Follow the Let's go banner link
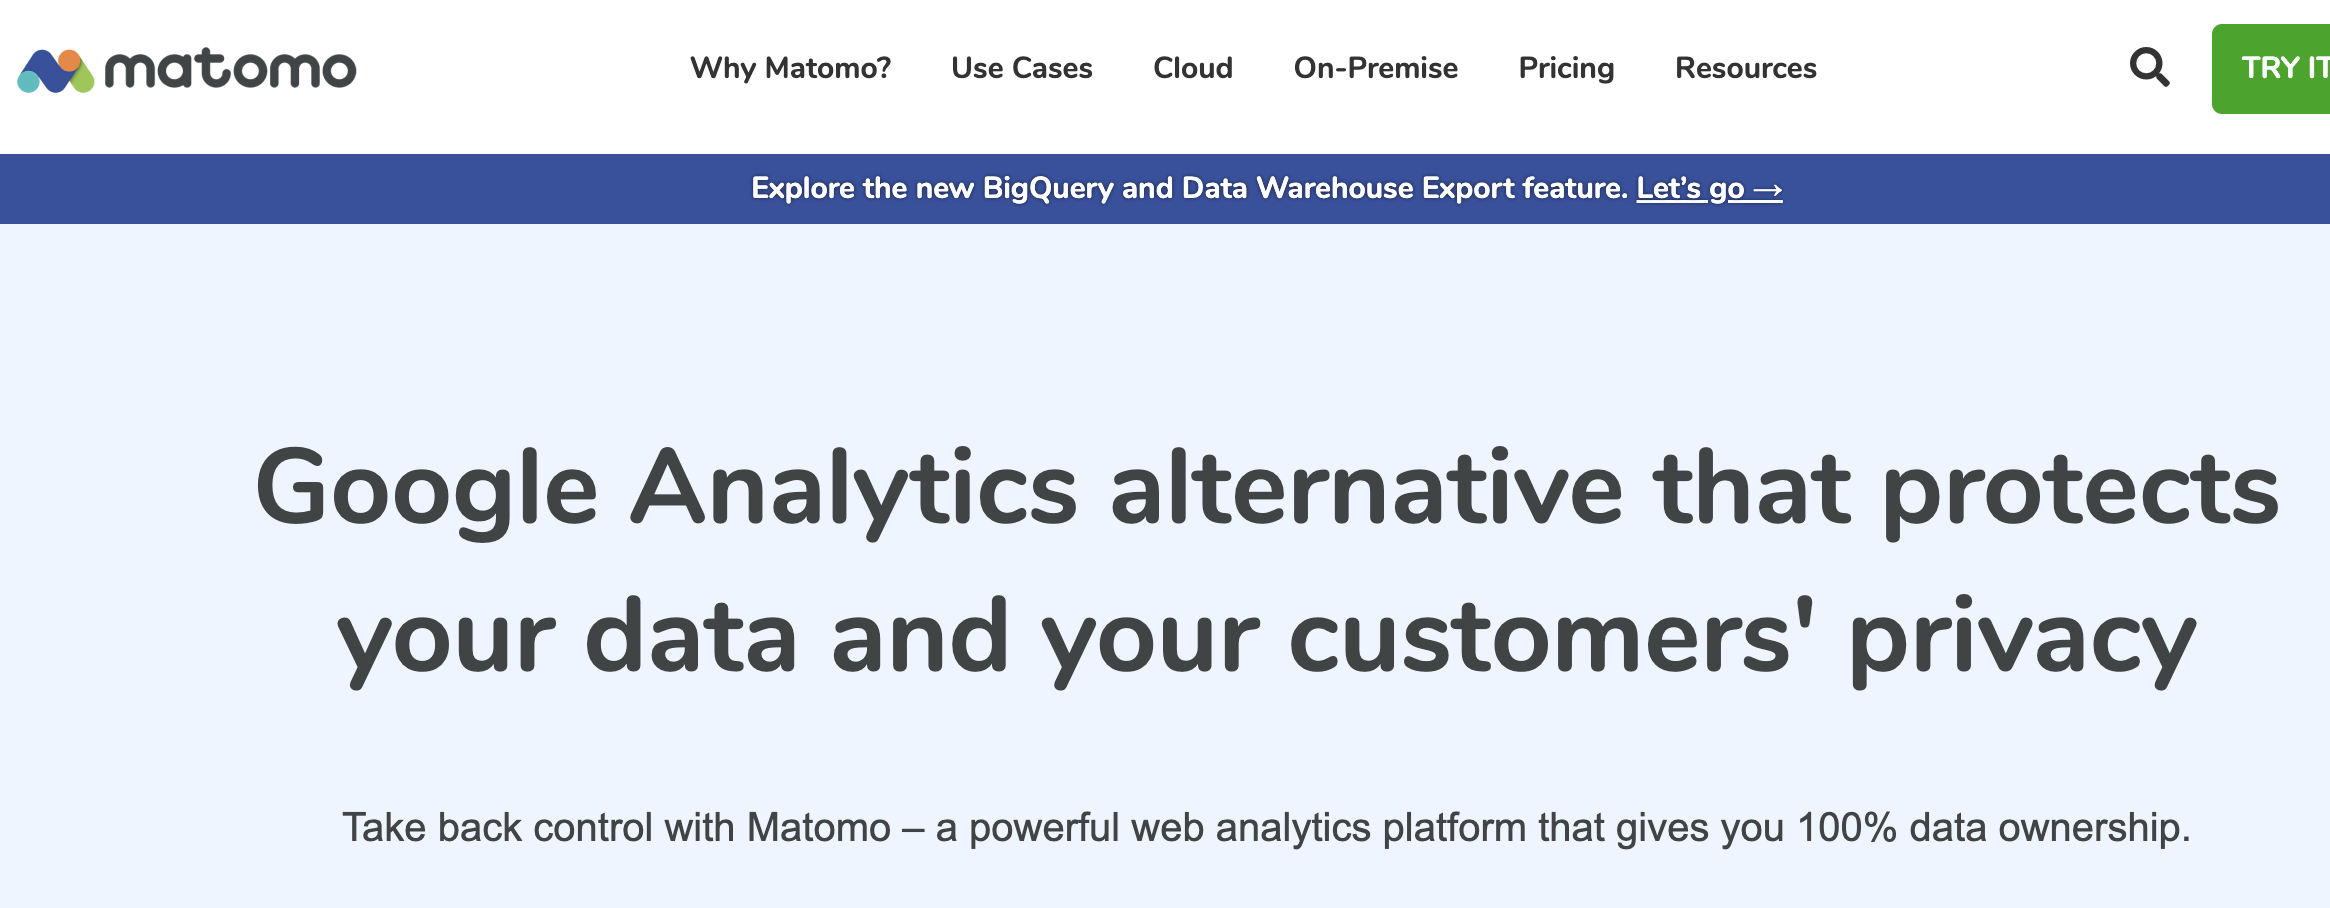The image size is (2330, 908). [x=1690, y=189]
